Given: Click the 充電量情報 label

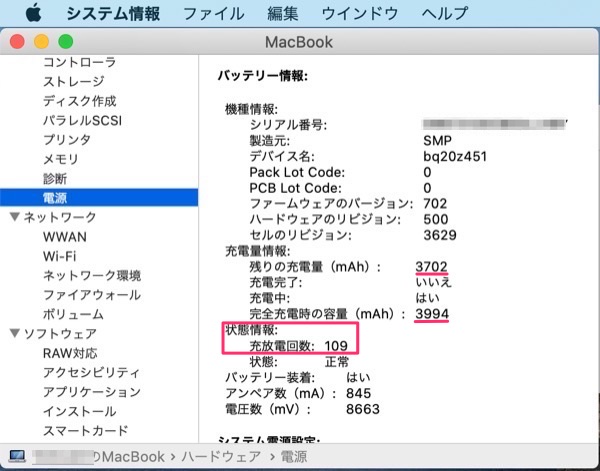Looking at the screenshot, I should pyautogui.click(x=258, y=251).
